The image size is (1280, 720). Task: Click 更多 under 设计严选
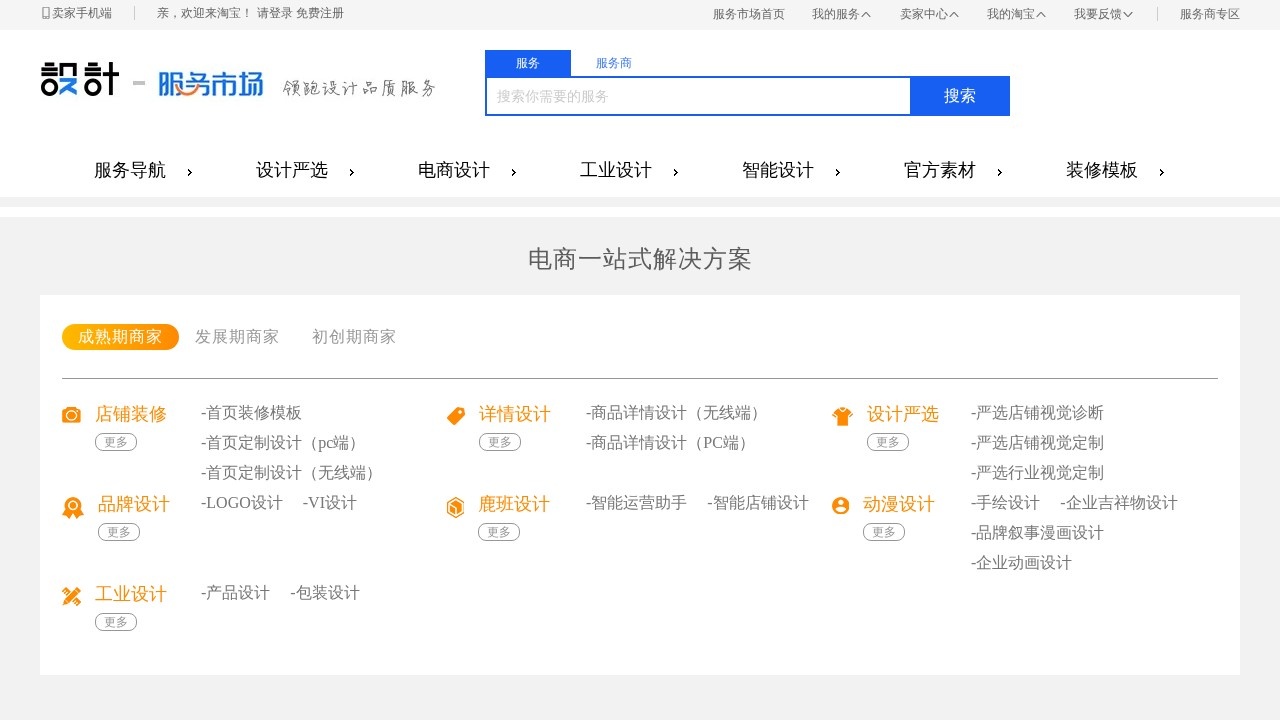888,442
